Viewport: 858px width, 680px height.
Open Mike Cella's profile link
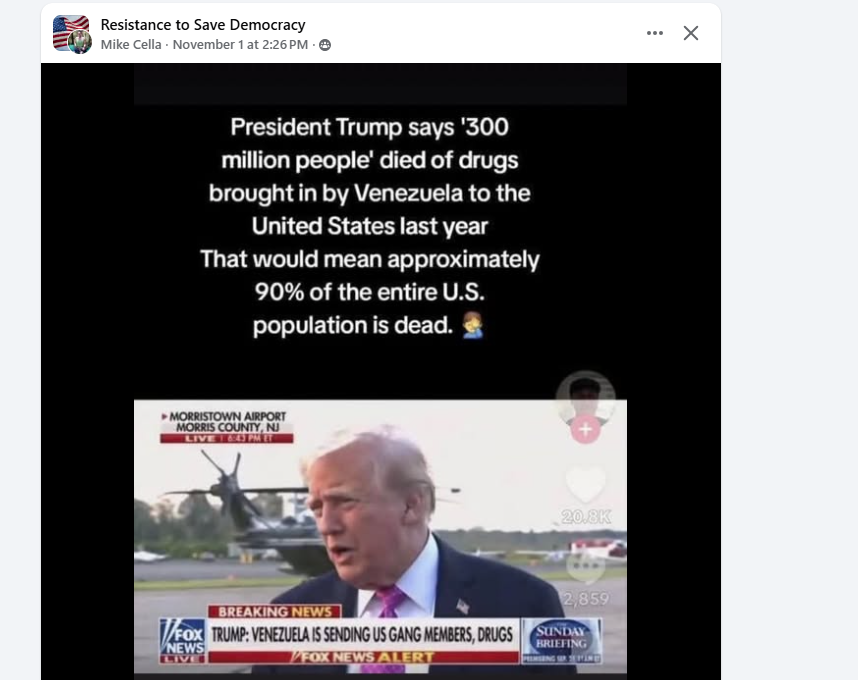tap(131, 44)
